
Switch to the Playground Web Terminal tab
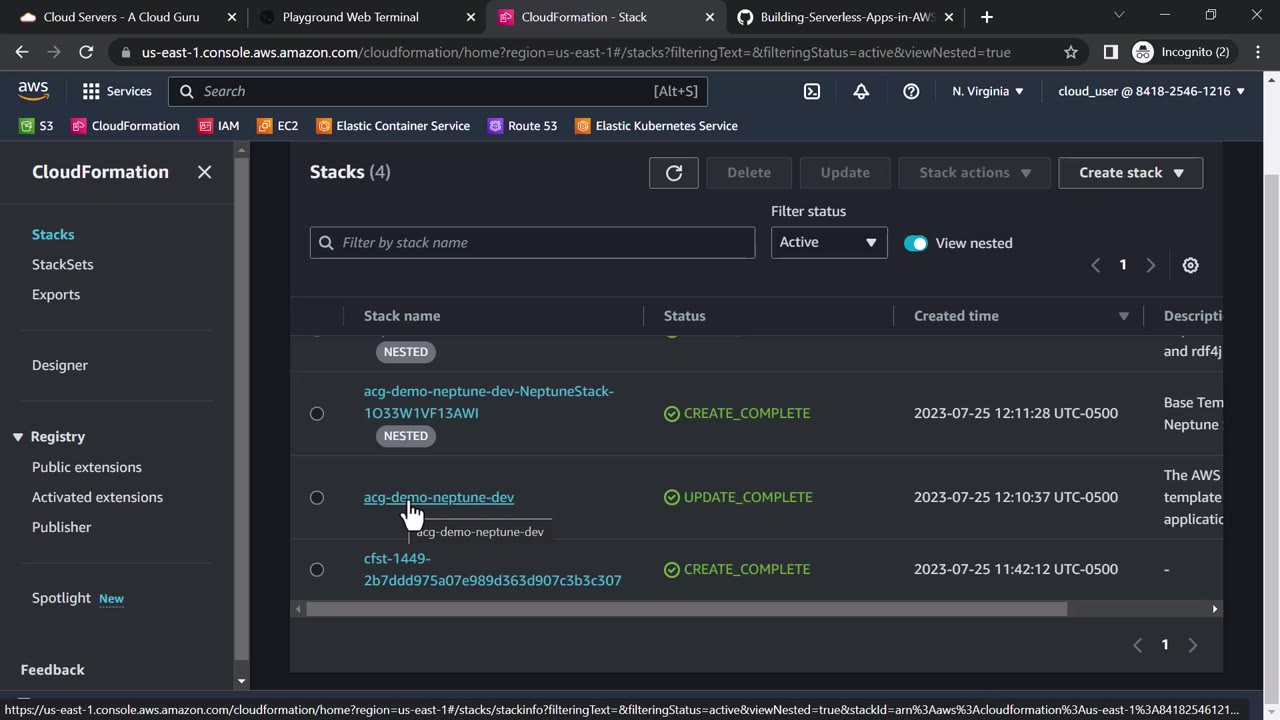tap(350, 17)
